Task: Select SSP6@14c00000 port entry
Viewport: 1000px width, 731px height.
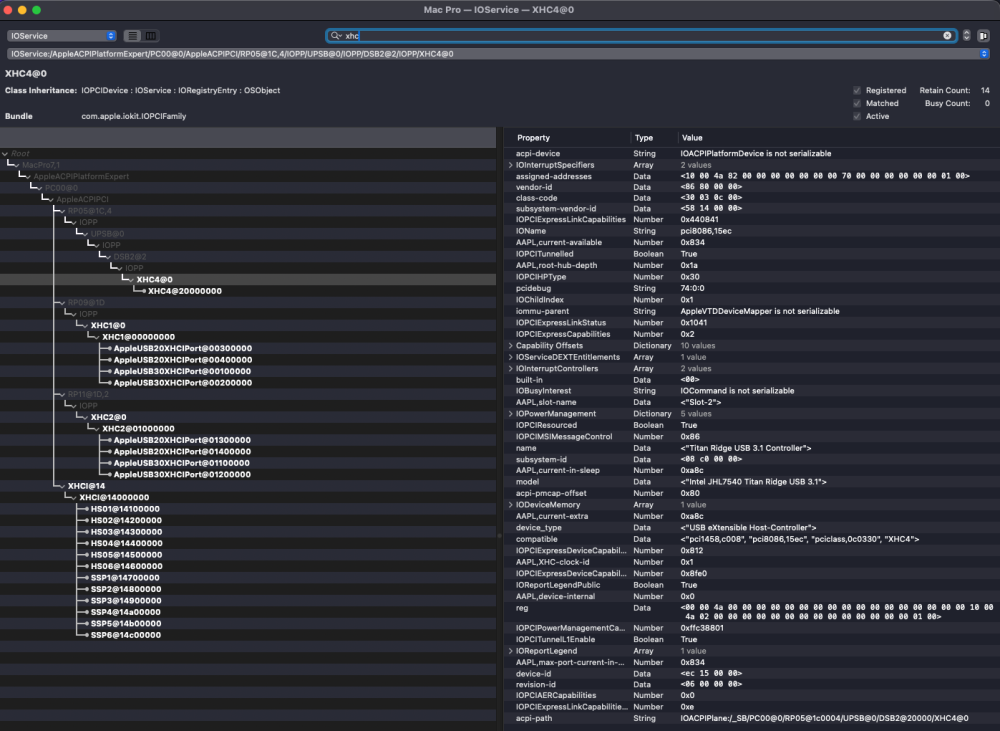Action: (x=126, y=635)
